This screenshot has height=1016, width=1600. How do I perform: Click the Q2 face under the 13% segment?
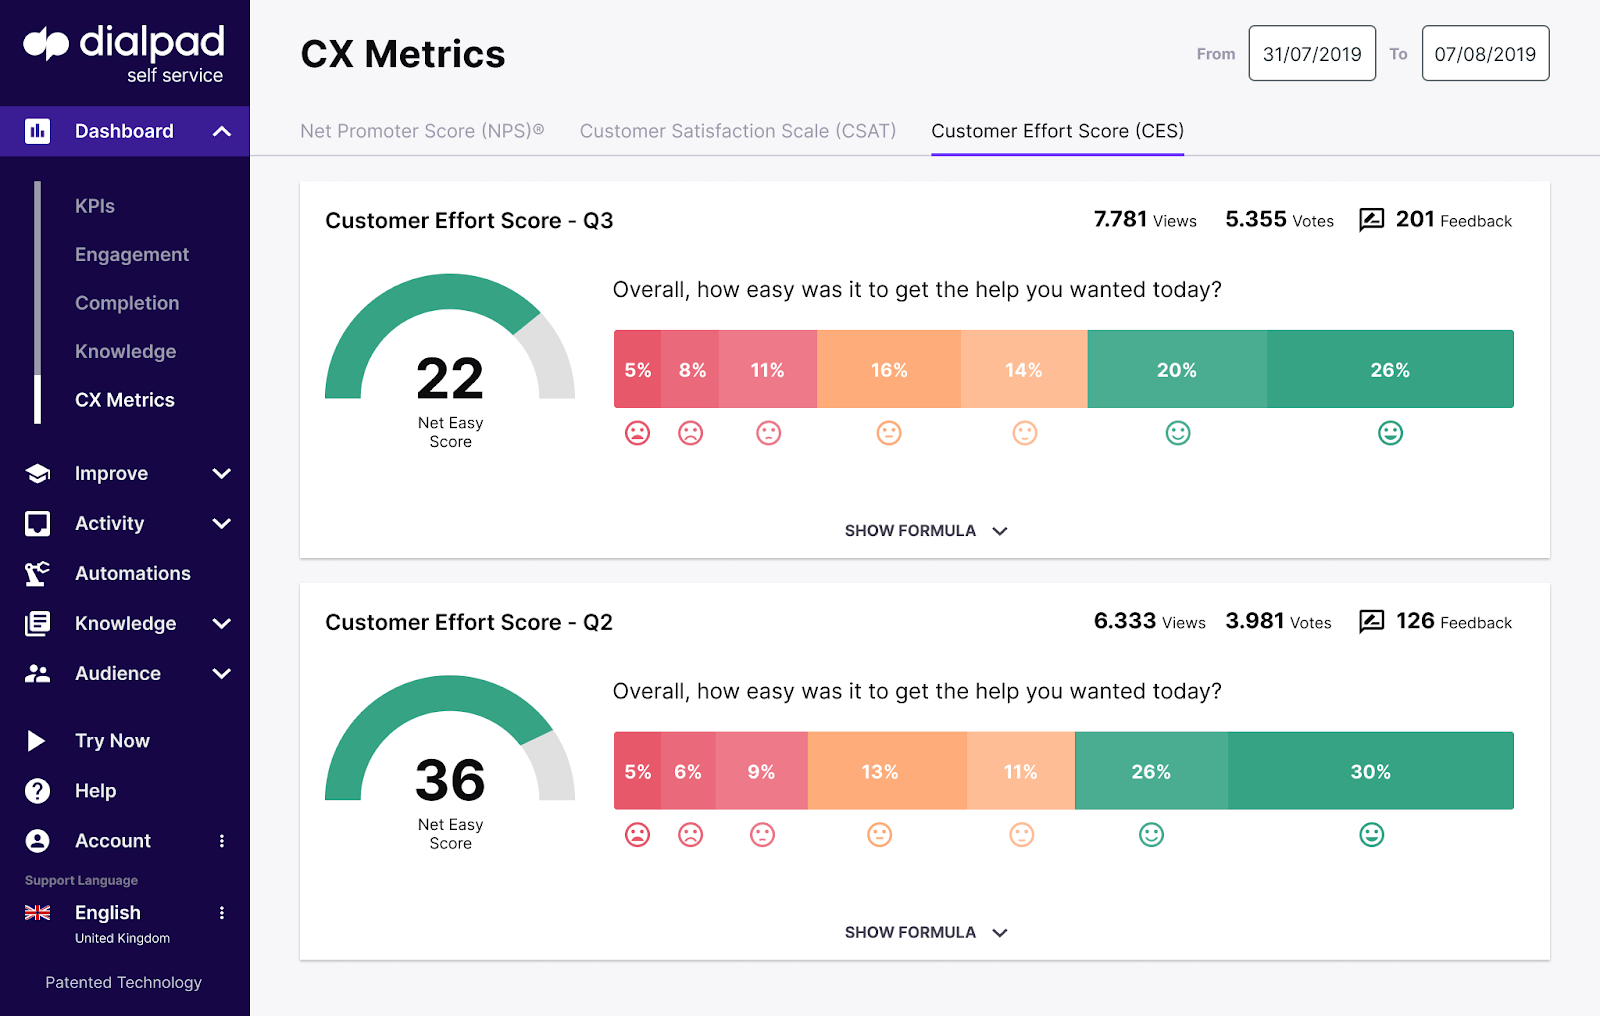pyautogui.click(x=880, y=835)
